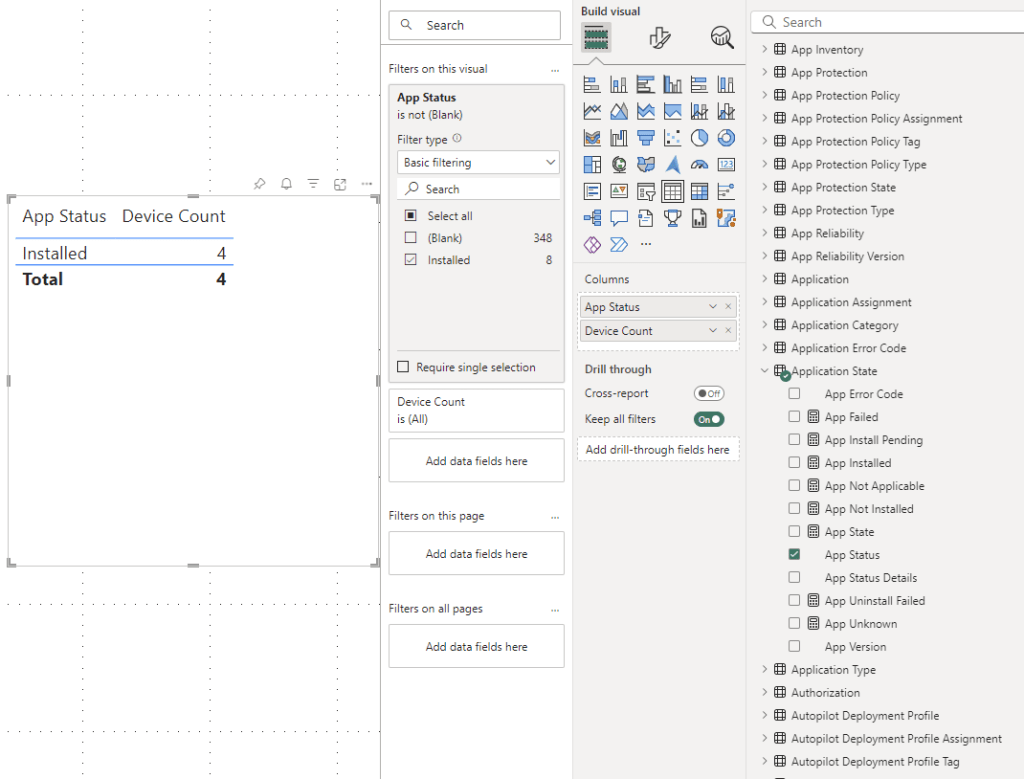Remove App Status from Columns

(x=728, y=307)
